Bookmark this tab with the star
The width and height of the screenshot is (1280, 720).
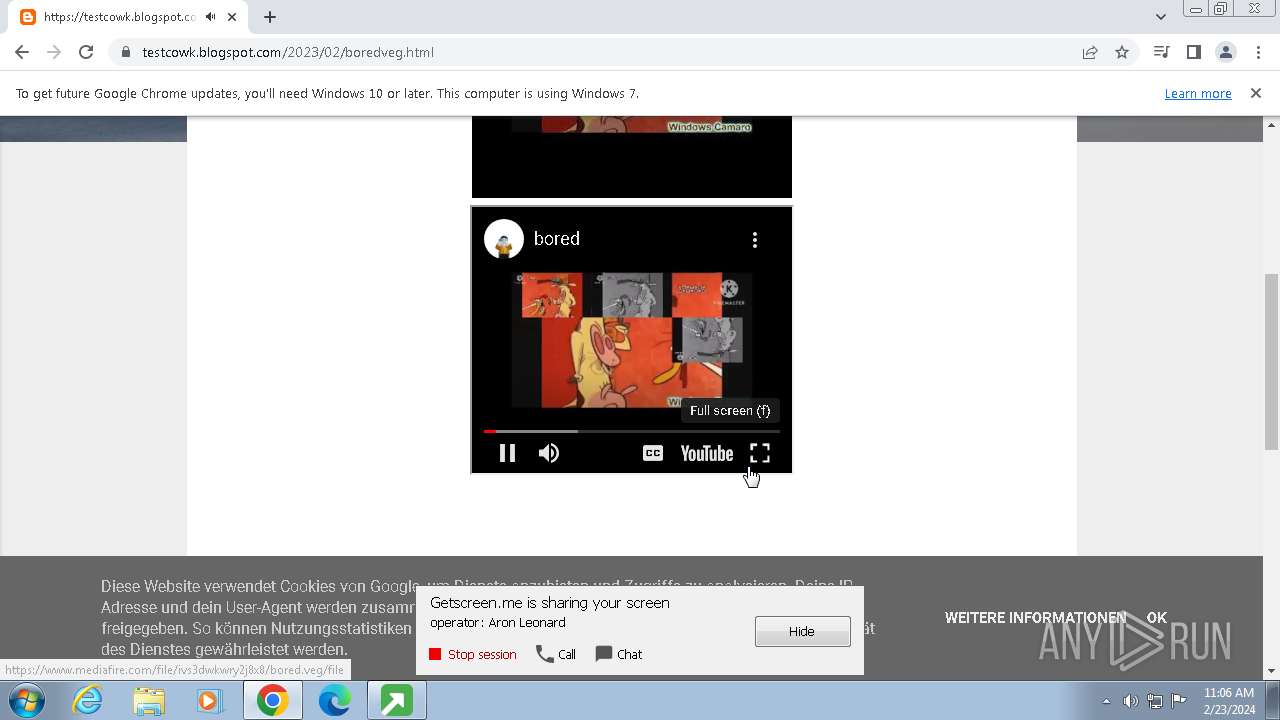pyautogui.click(x=1122, y=52)
